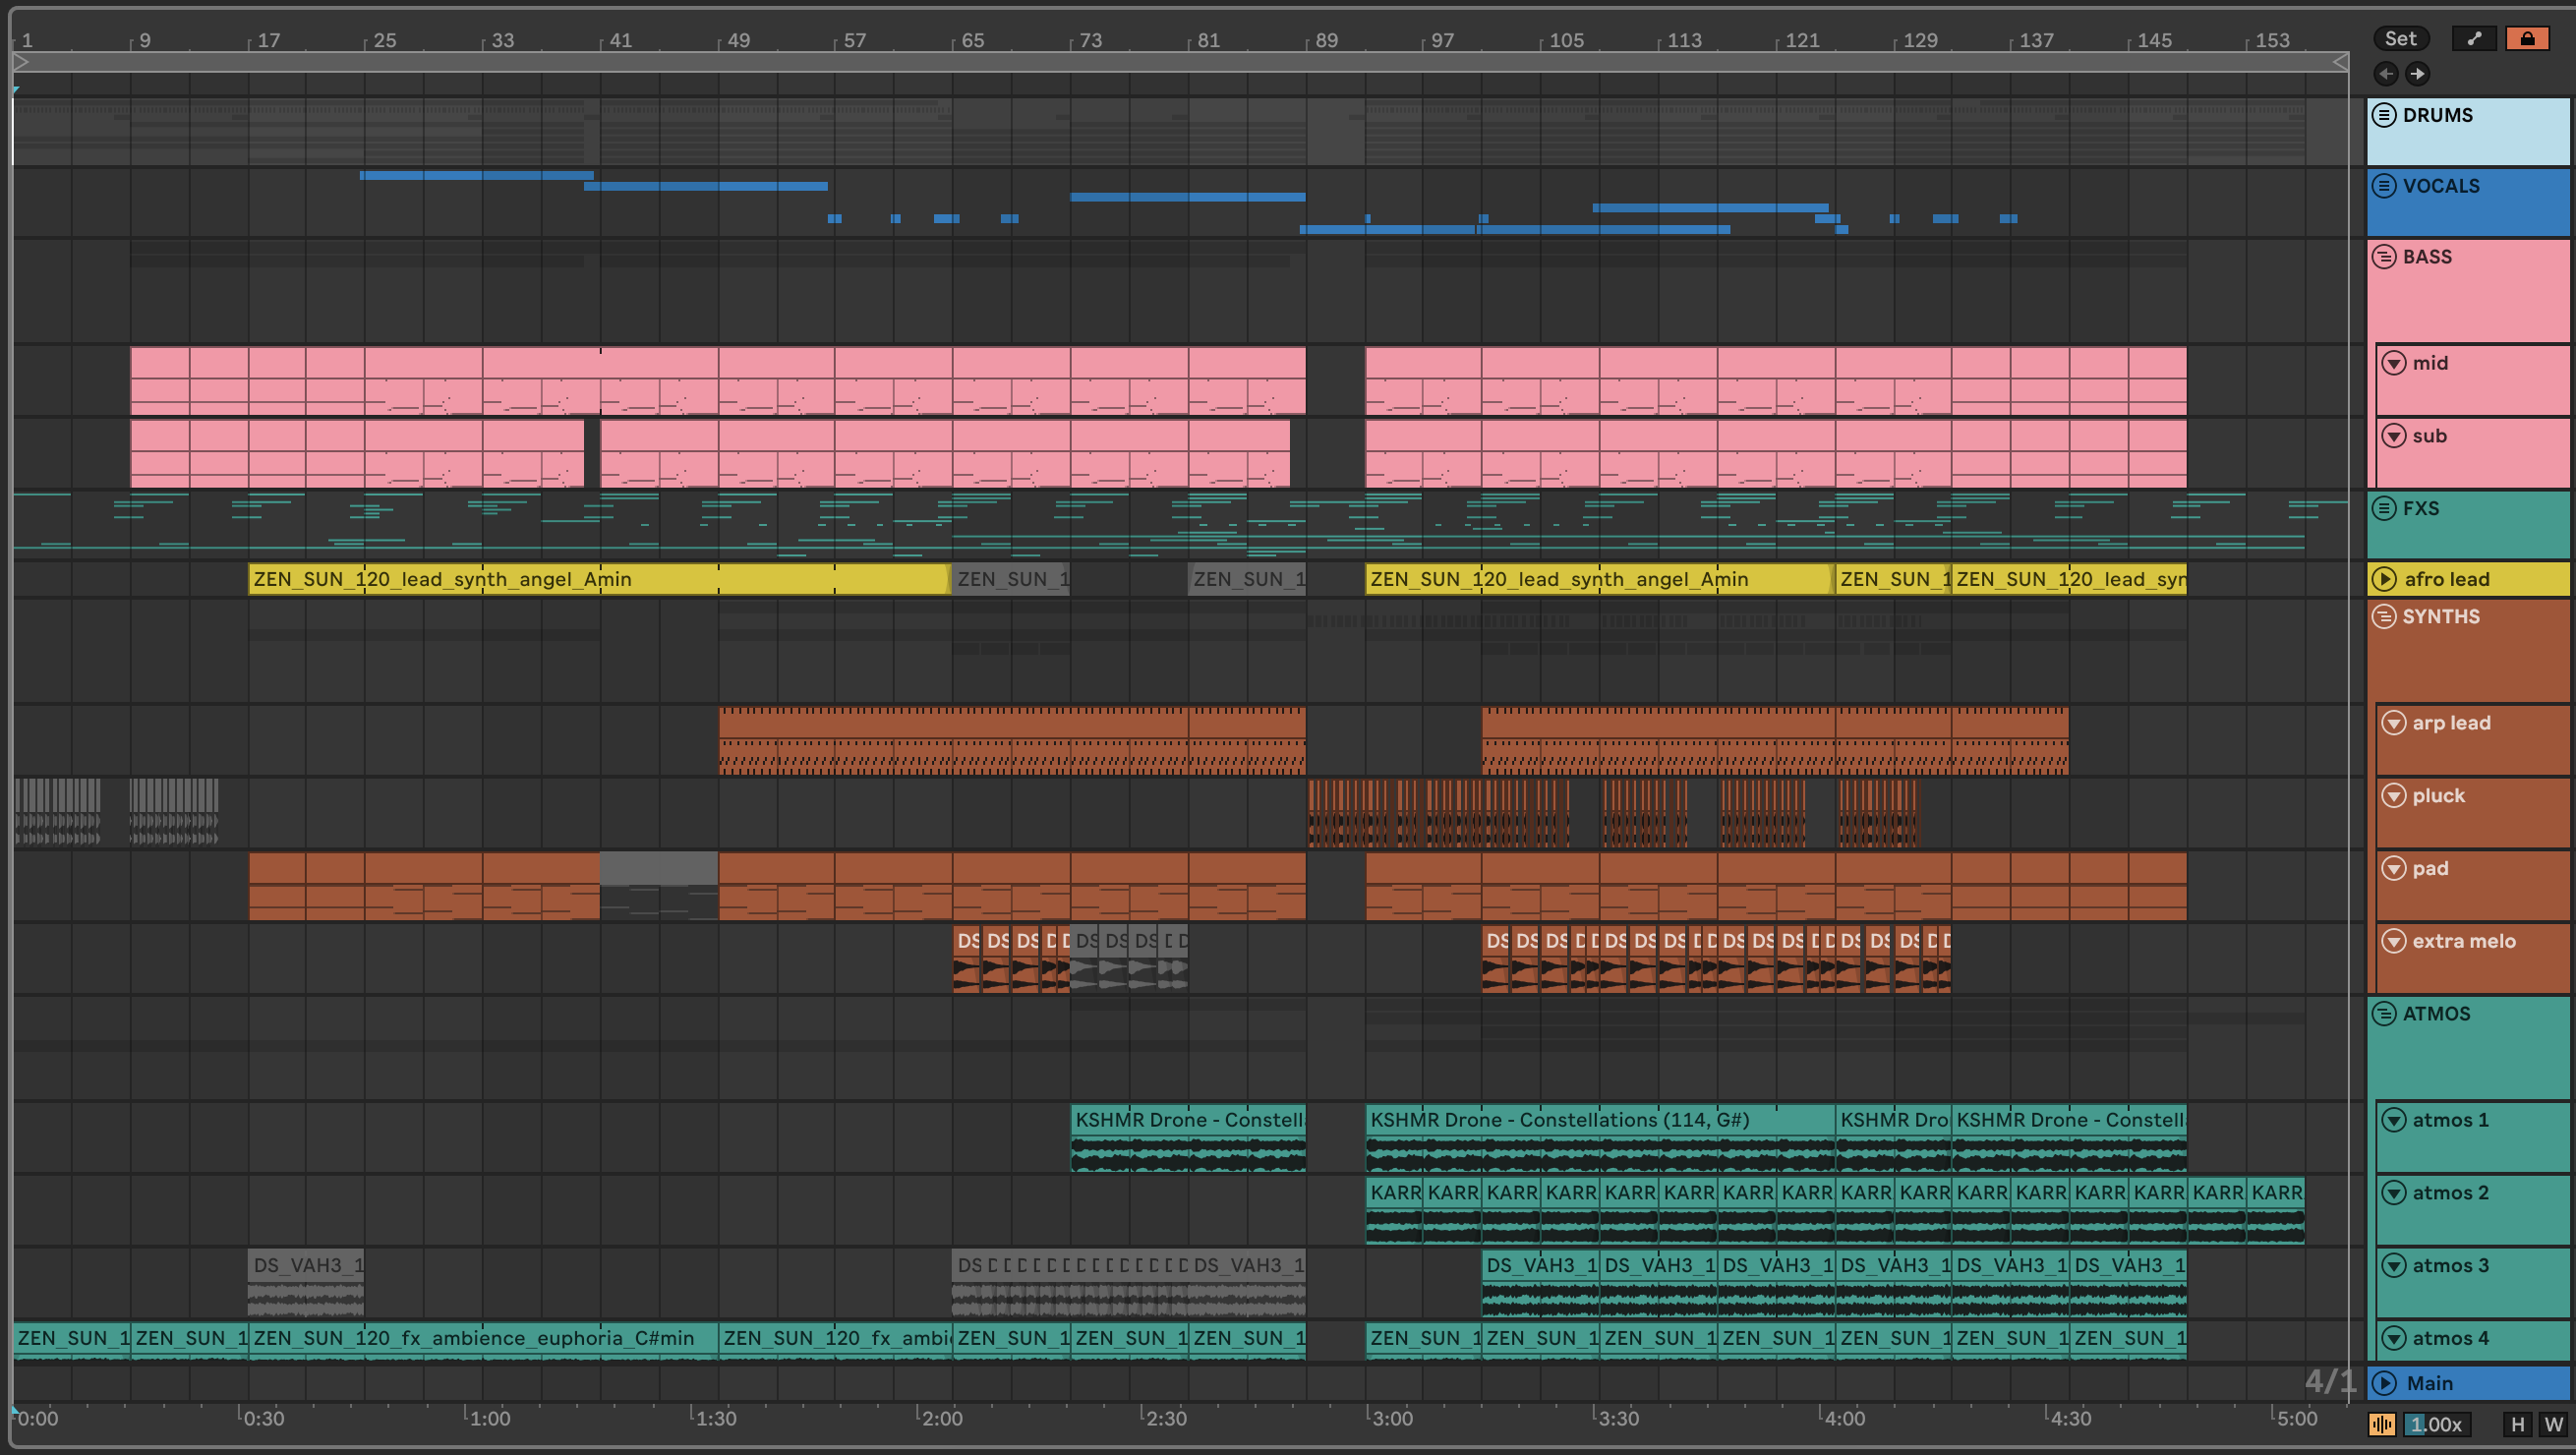This screenshot has width=2576, height=1455.
Task: Toggle automation mode link icon
Action: (x=2474, y=39)
